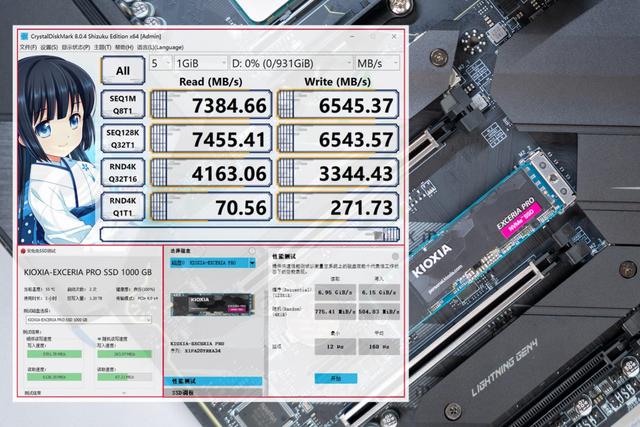Click the 70.56 read result
The image size is (640, 427).
tap(211, 207)
